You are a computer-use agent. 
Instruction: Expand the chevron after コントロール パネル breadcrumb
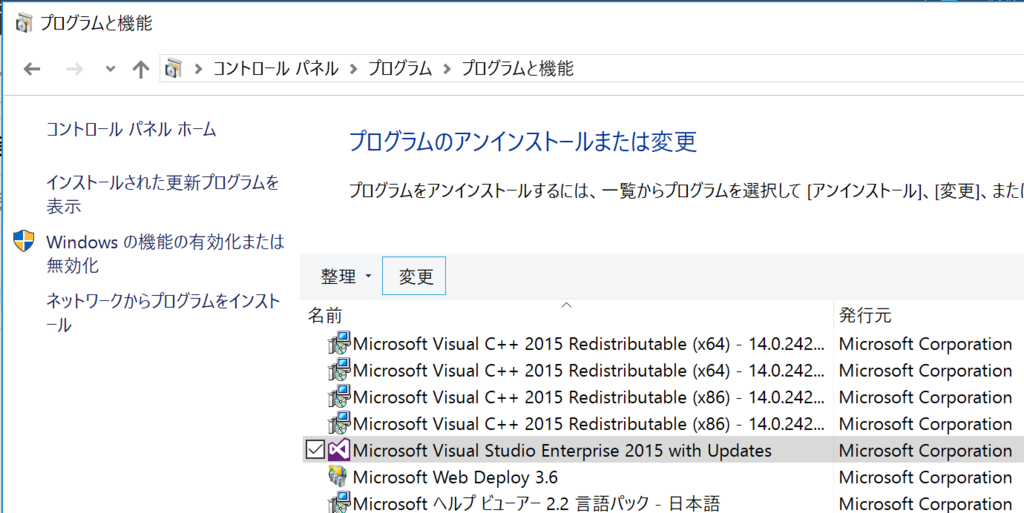[354, 68]
